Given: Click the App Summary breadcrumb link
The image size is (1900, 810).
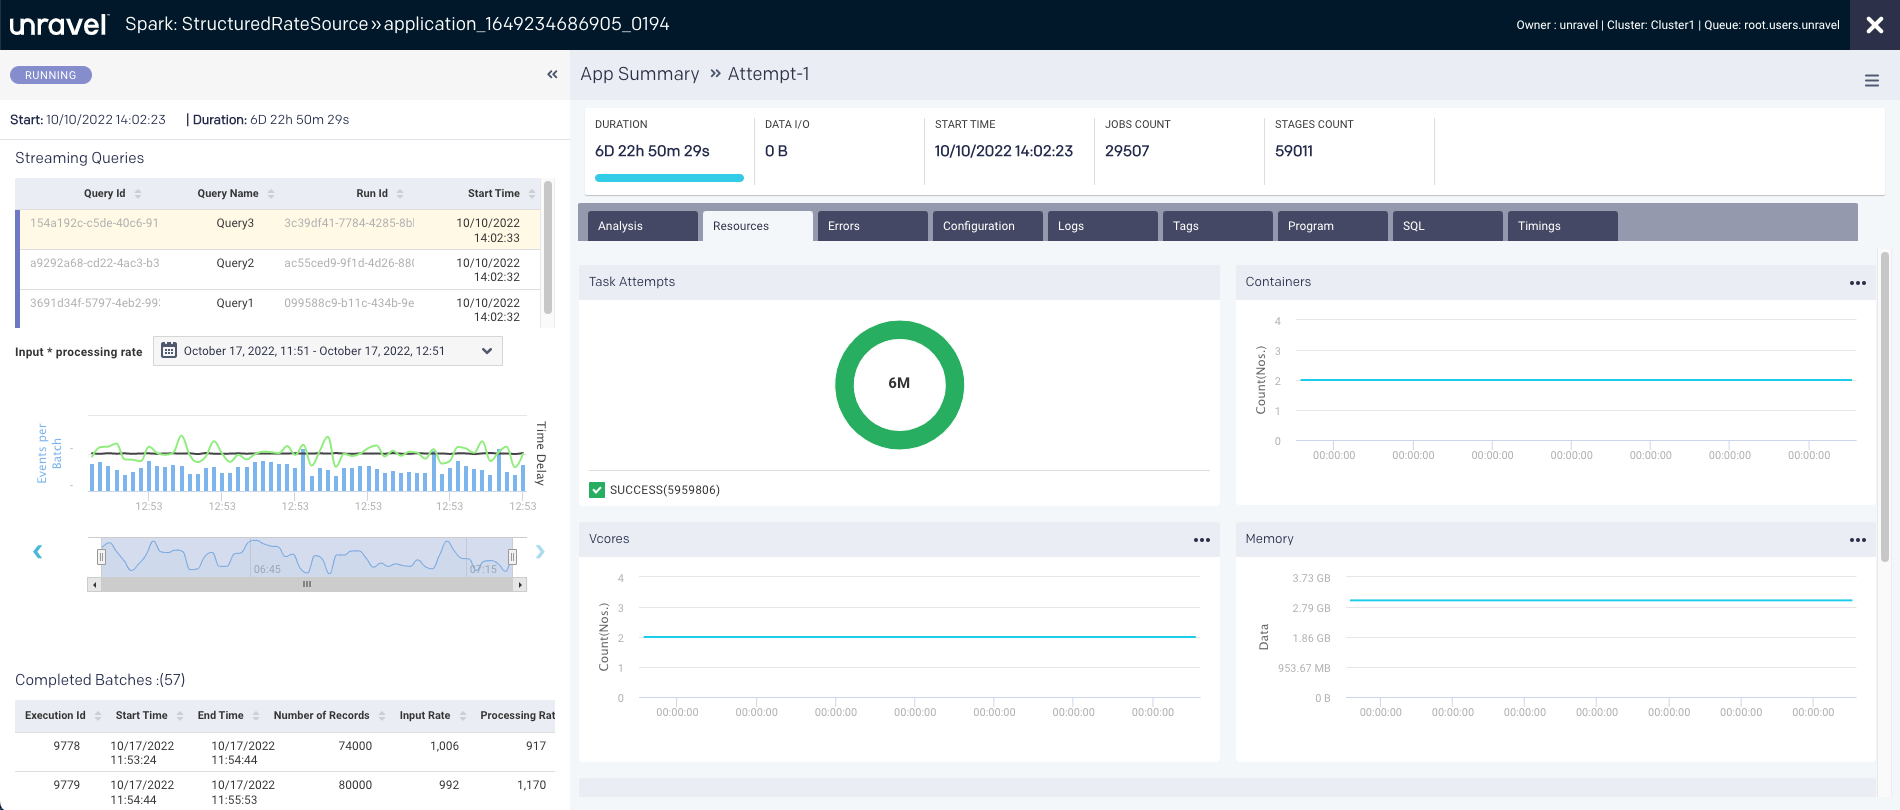Looking at the screenshot, I should click(639, 74).
